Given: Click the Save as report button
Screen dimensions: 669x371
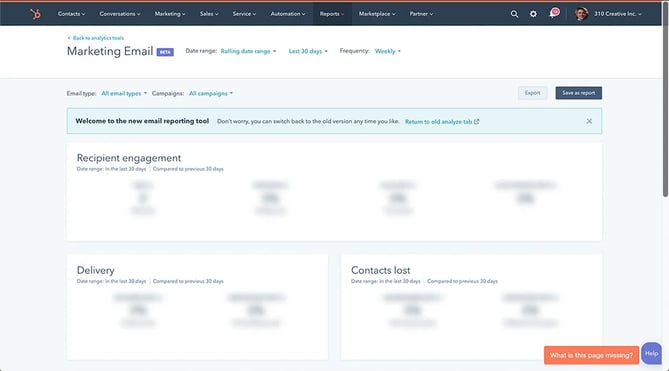Looking at the screenshot, I should tap(579, 93).
